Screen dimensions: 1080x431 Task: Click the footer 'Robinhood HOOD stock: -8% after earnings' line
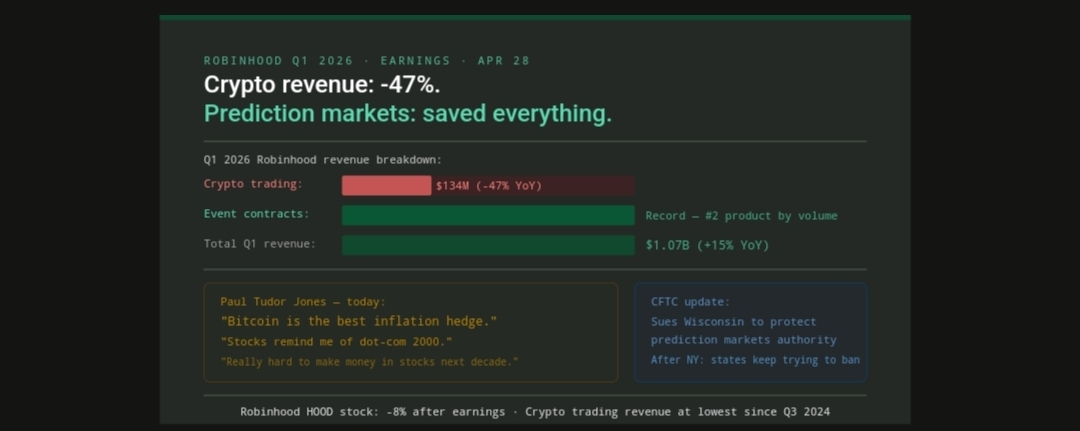click(x=535, y=412)
